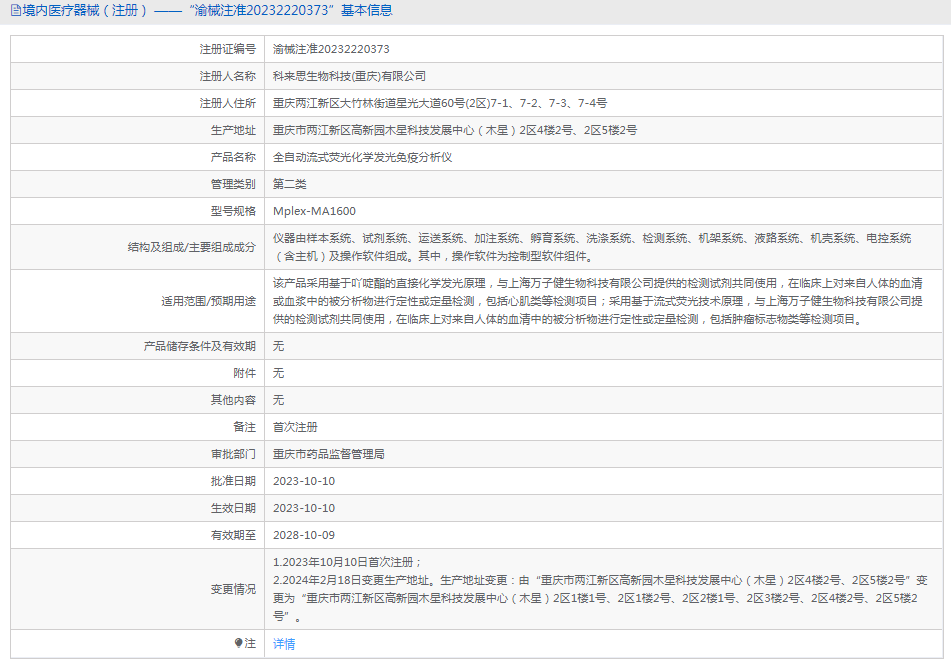Click the 管理类别 label
This screenshot has height=665, width=951.
point(233,184)
